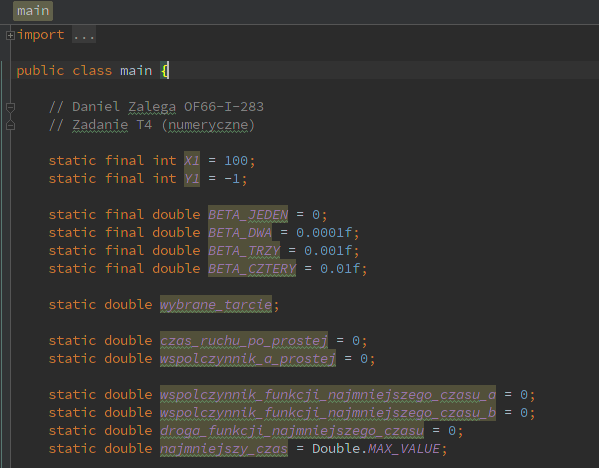Click the BETA_DWA constant
The width and height of the screenshot is (599, 468).
240,233
